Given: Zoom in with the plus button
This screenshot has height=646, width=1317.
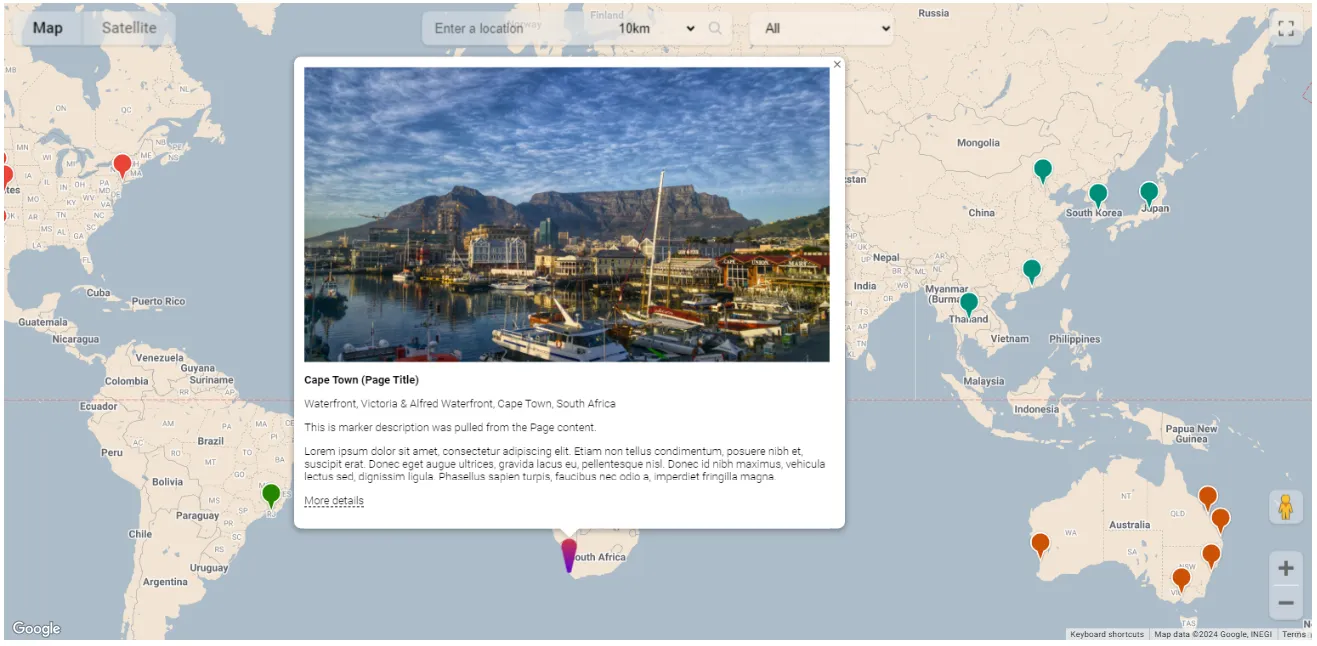Looking at the screenshot, I should click(1285, 568).
